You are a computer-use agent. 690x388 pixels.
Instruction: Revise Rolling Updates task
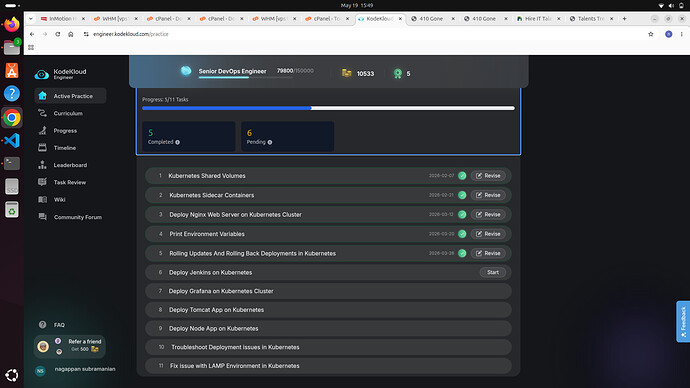[488, 253]
